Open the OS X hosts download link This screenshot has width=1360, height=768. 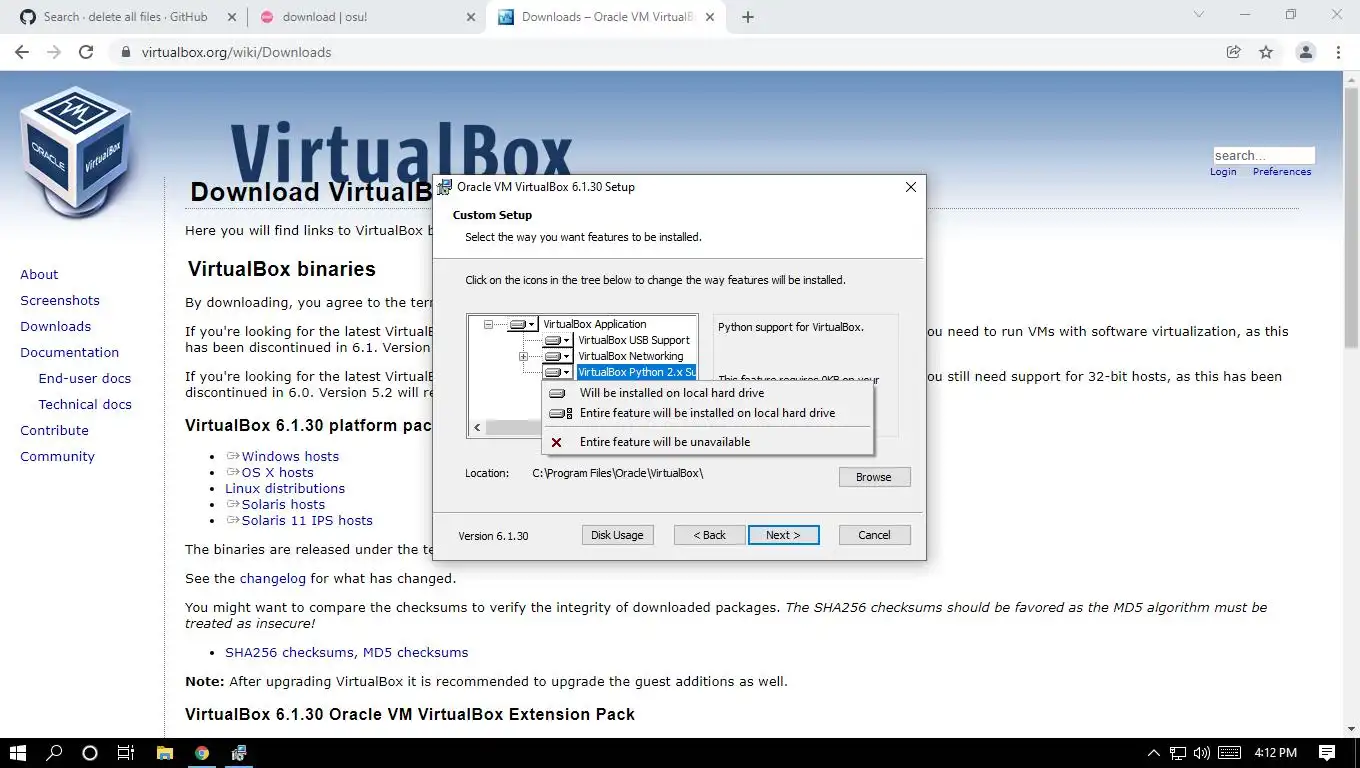(x=277, y=472)
